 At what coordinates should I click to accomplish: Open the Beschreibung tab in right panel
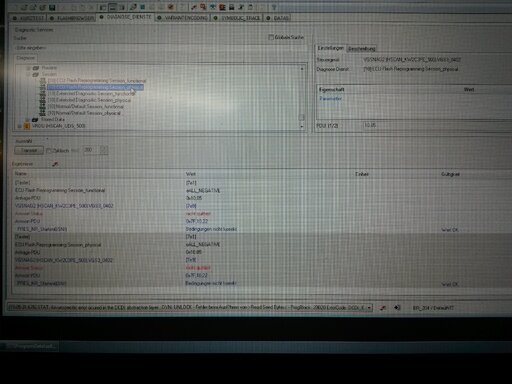(x=362, y=49)
